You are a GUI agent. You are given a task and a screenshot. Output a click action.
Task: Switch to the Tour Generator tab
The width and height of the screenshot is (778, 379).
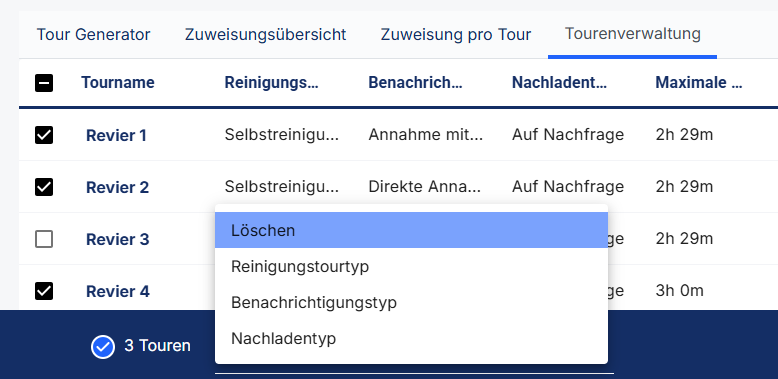[x=93, y=35]
